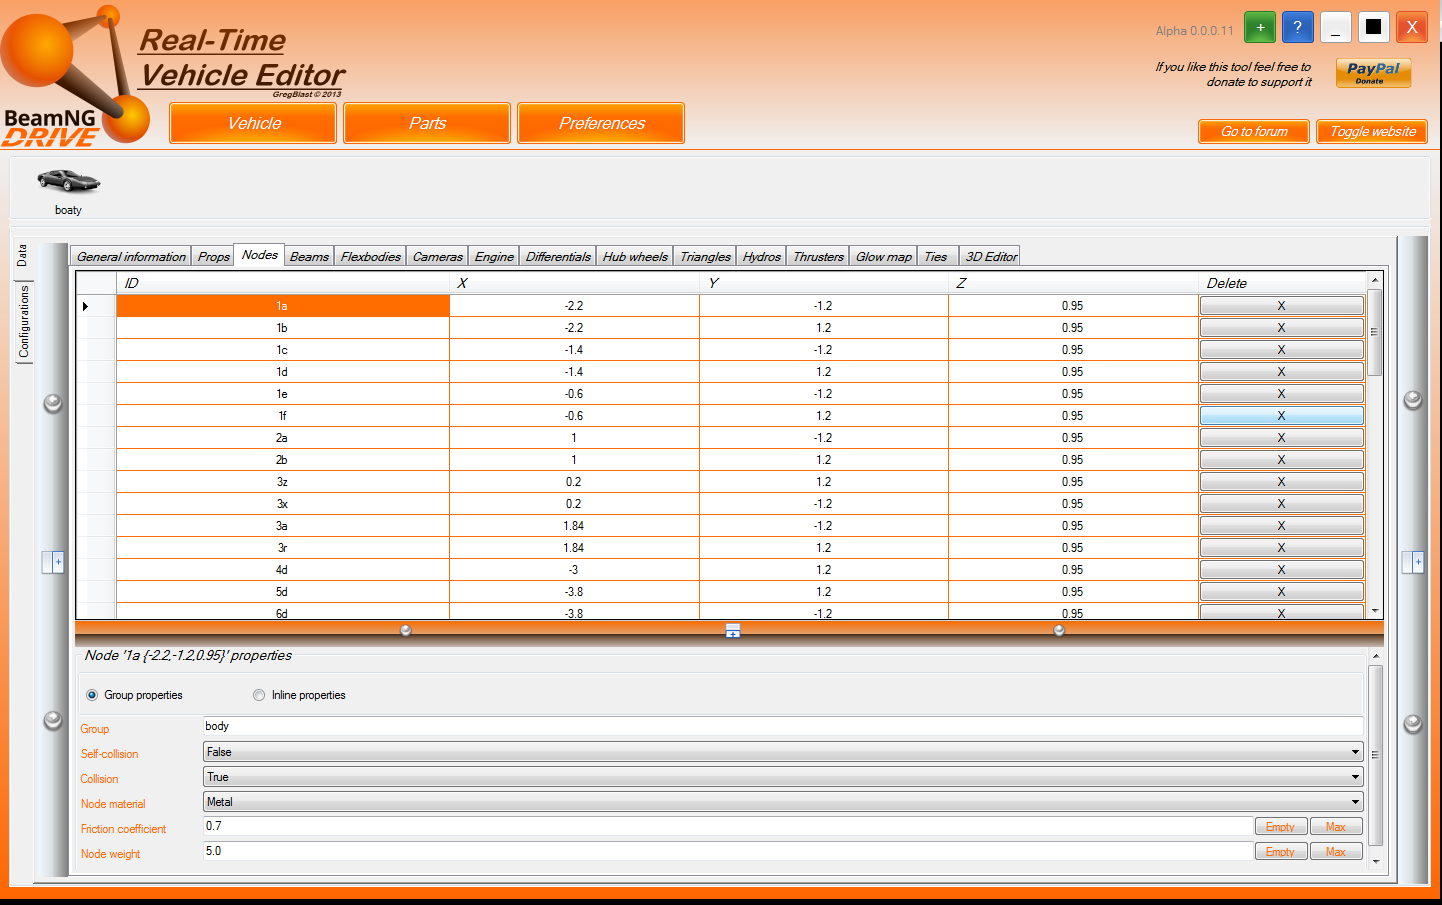
Task: Click the Go to forum button
Action: [x=1254, y=131]
